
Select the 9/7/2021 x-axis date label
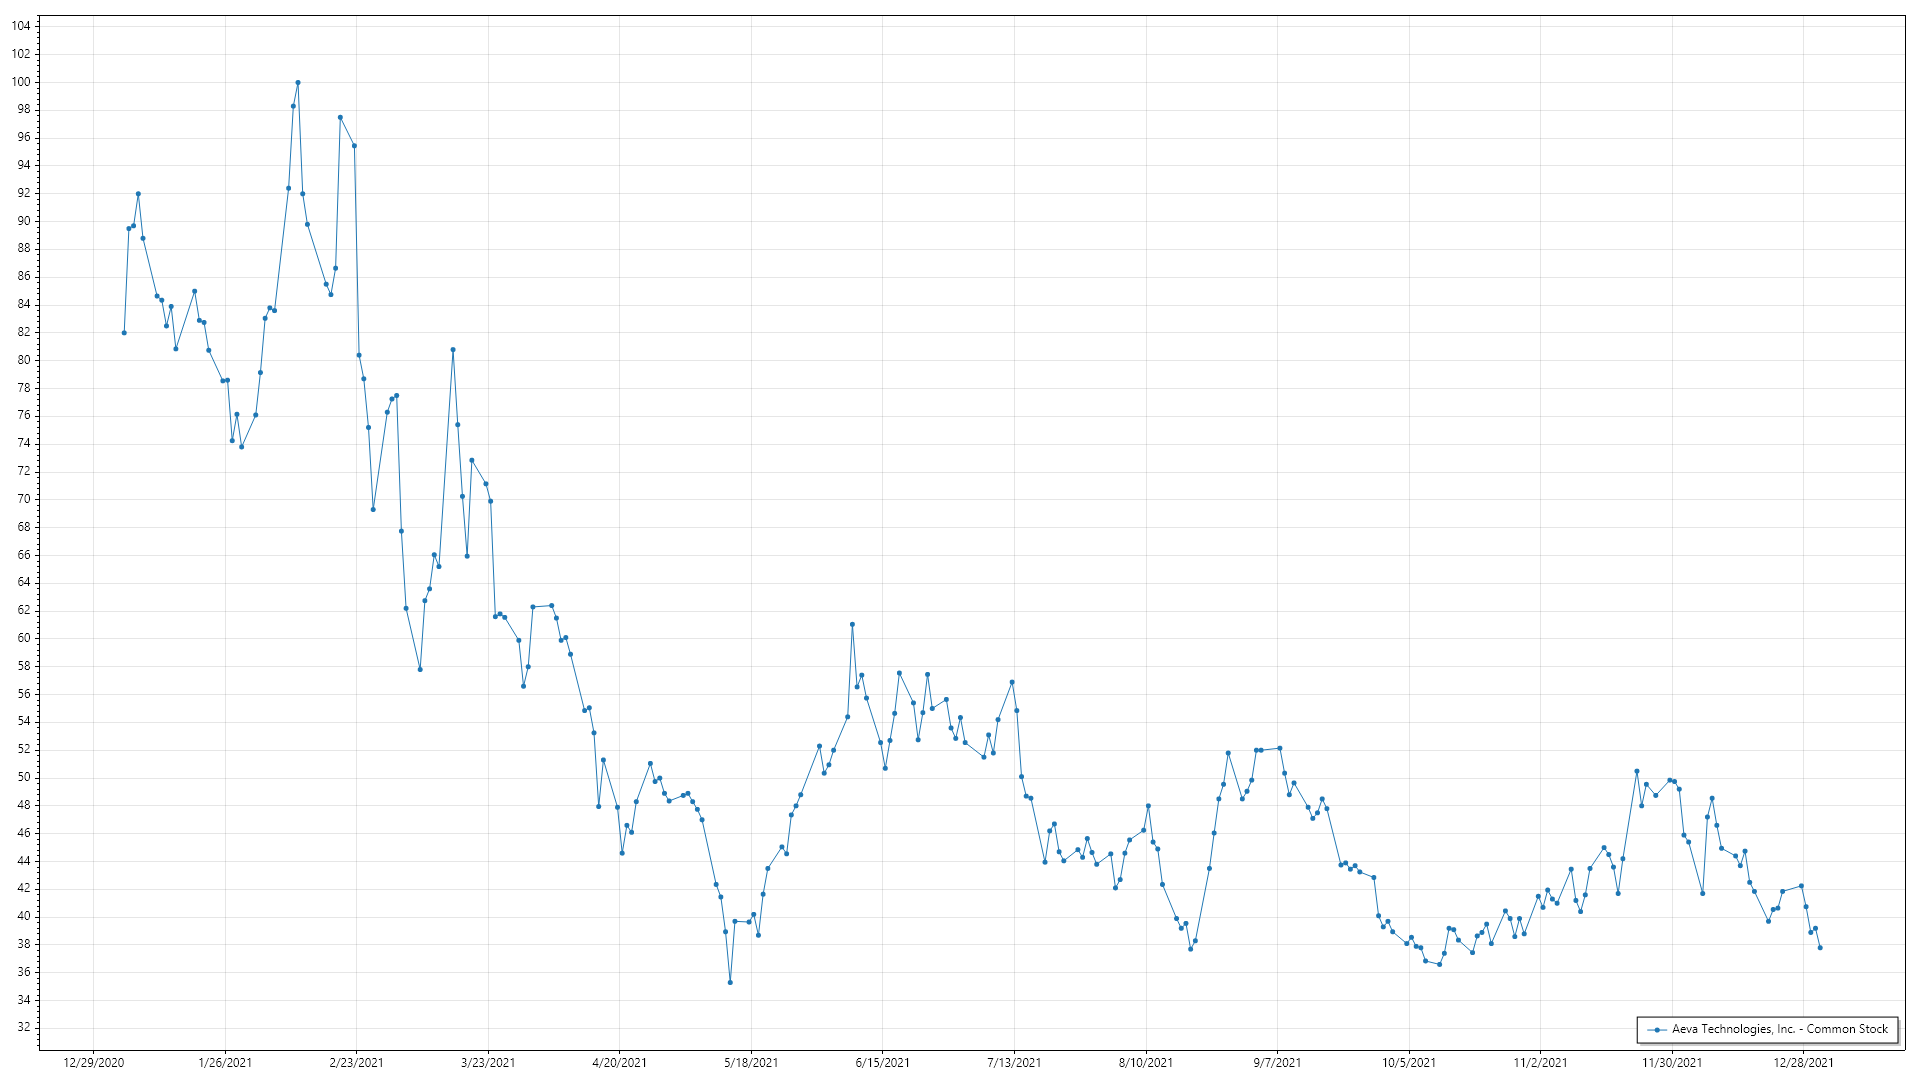1277,1062
